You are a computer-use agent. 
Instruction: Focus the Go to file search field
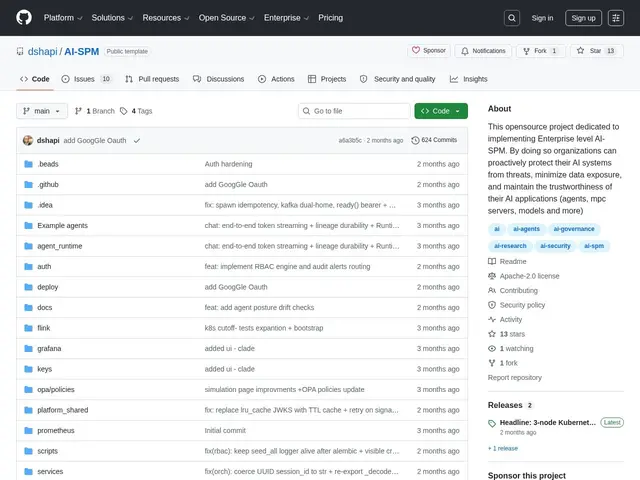354,111
